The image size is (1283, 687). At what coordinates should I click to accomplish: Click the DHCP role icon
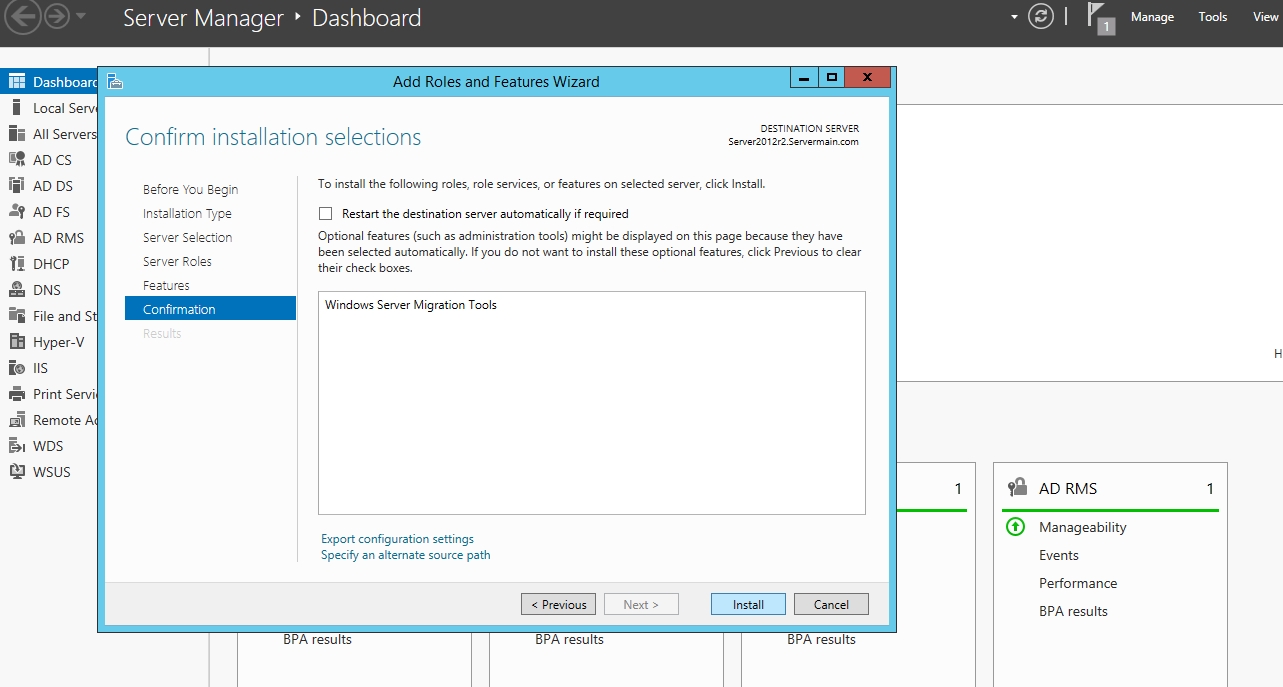coord(17,264)
